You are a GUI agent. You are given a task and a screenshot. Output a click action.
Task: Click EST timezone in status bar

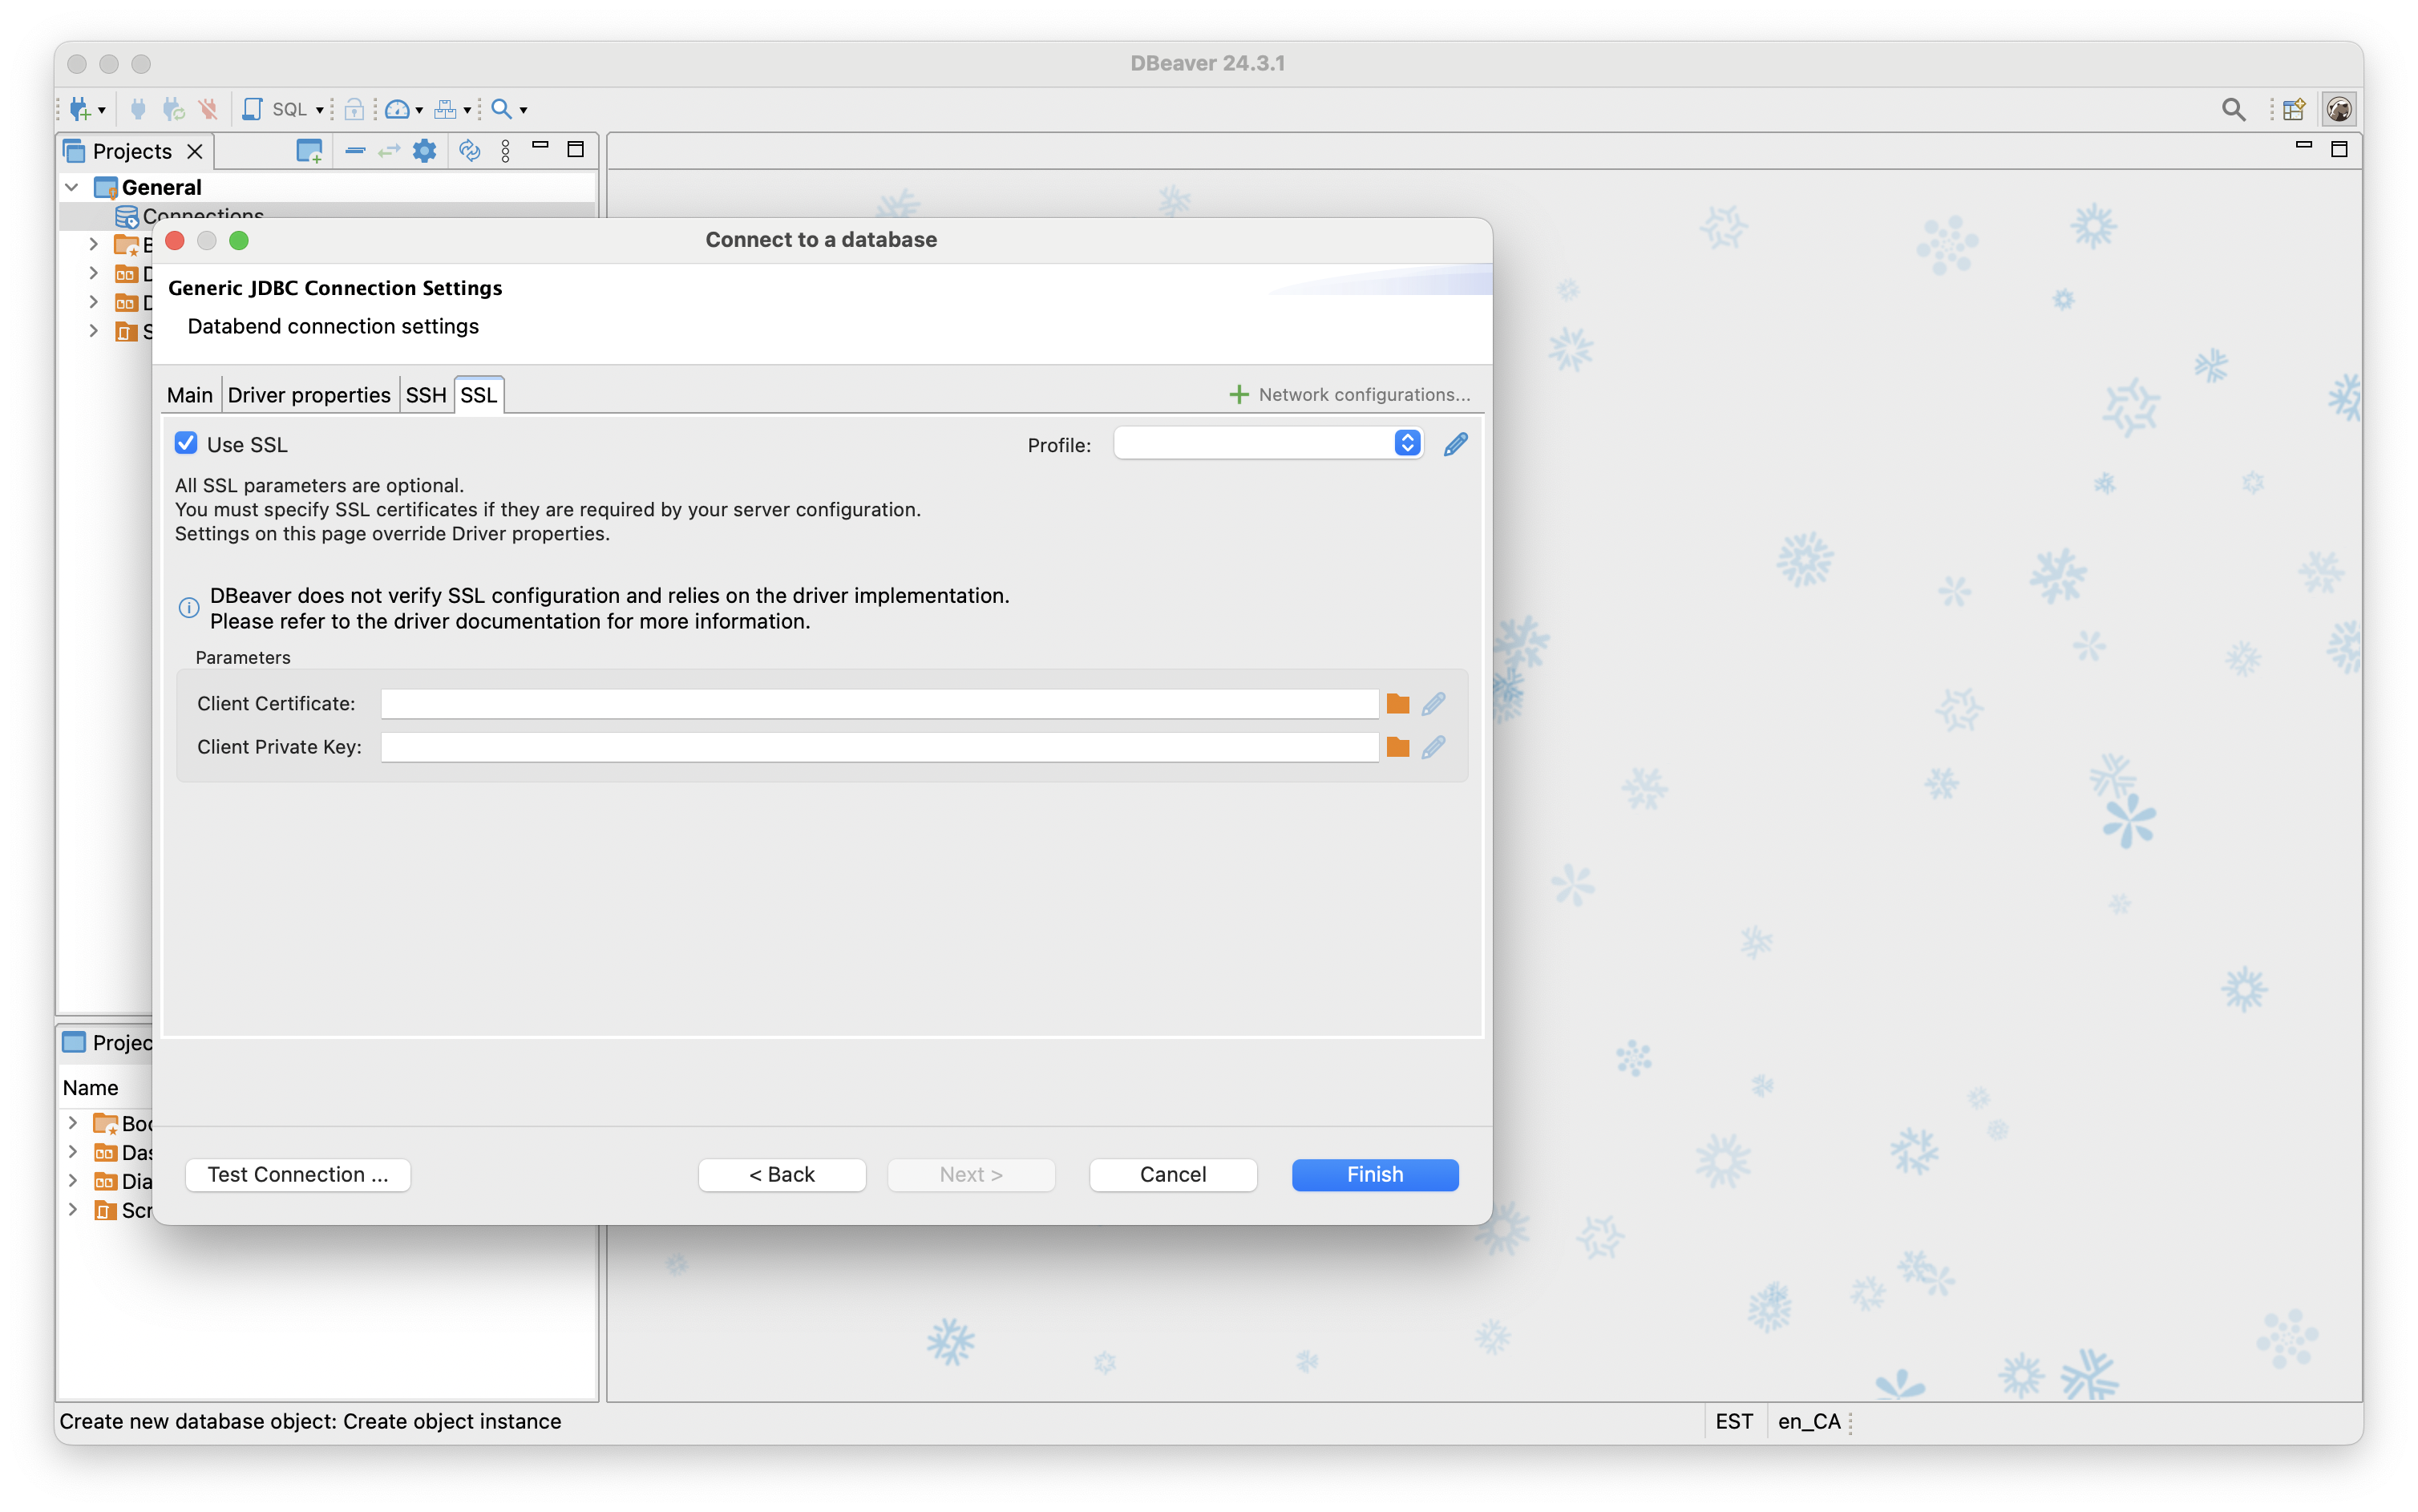(1734, 1421)
